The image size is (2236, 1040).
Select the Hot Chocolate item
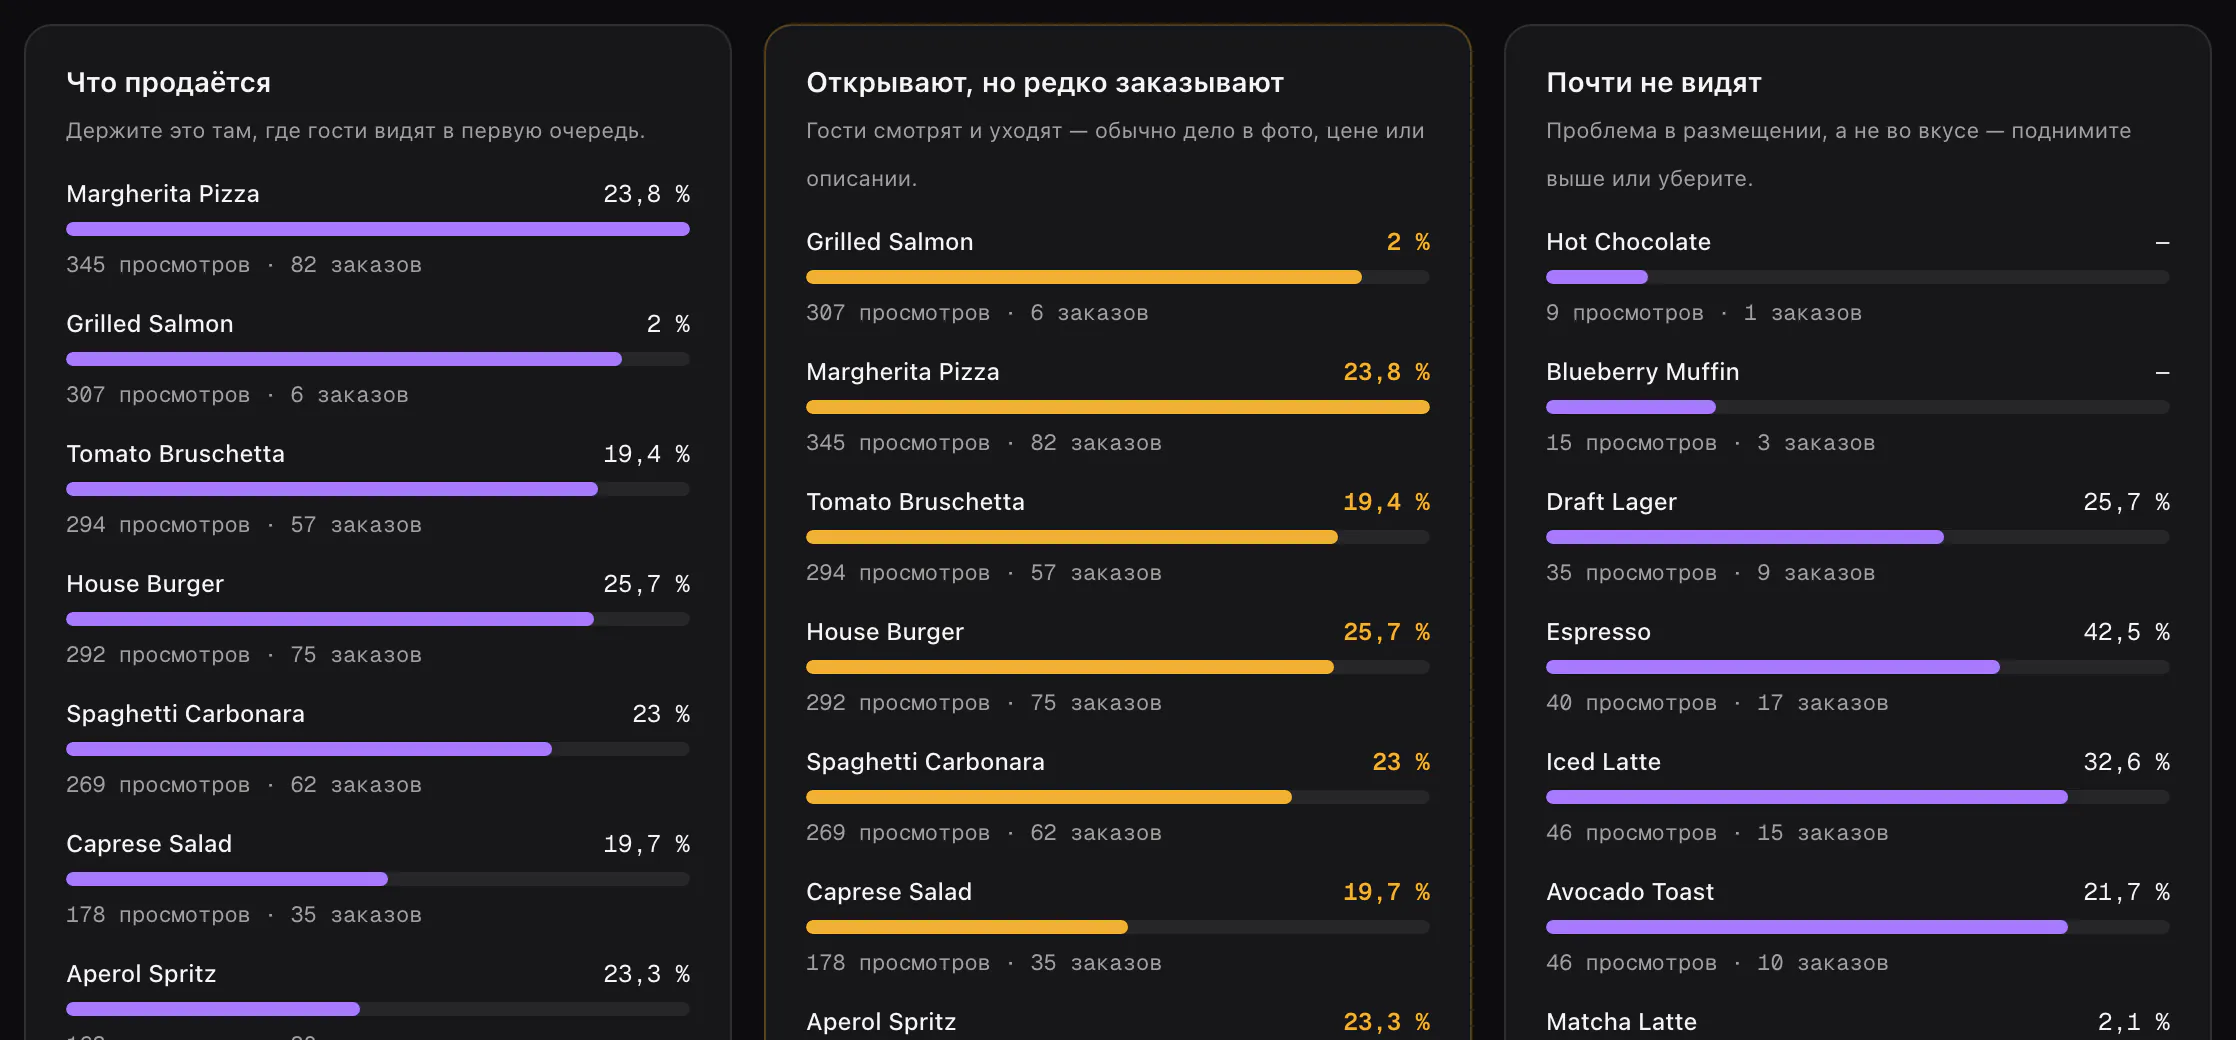click(x=1858, y=277)
